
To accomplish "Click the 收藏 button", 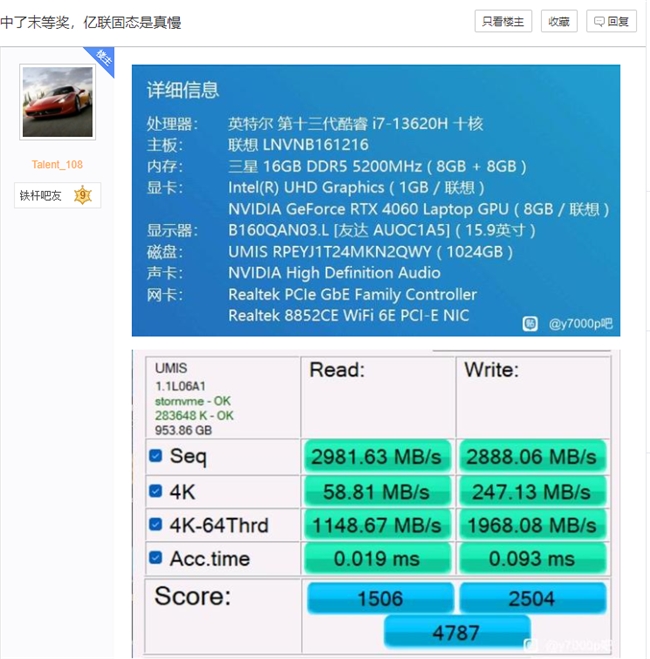I will (559, 21).
